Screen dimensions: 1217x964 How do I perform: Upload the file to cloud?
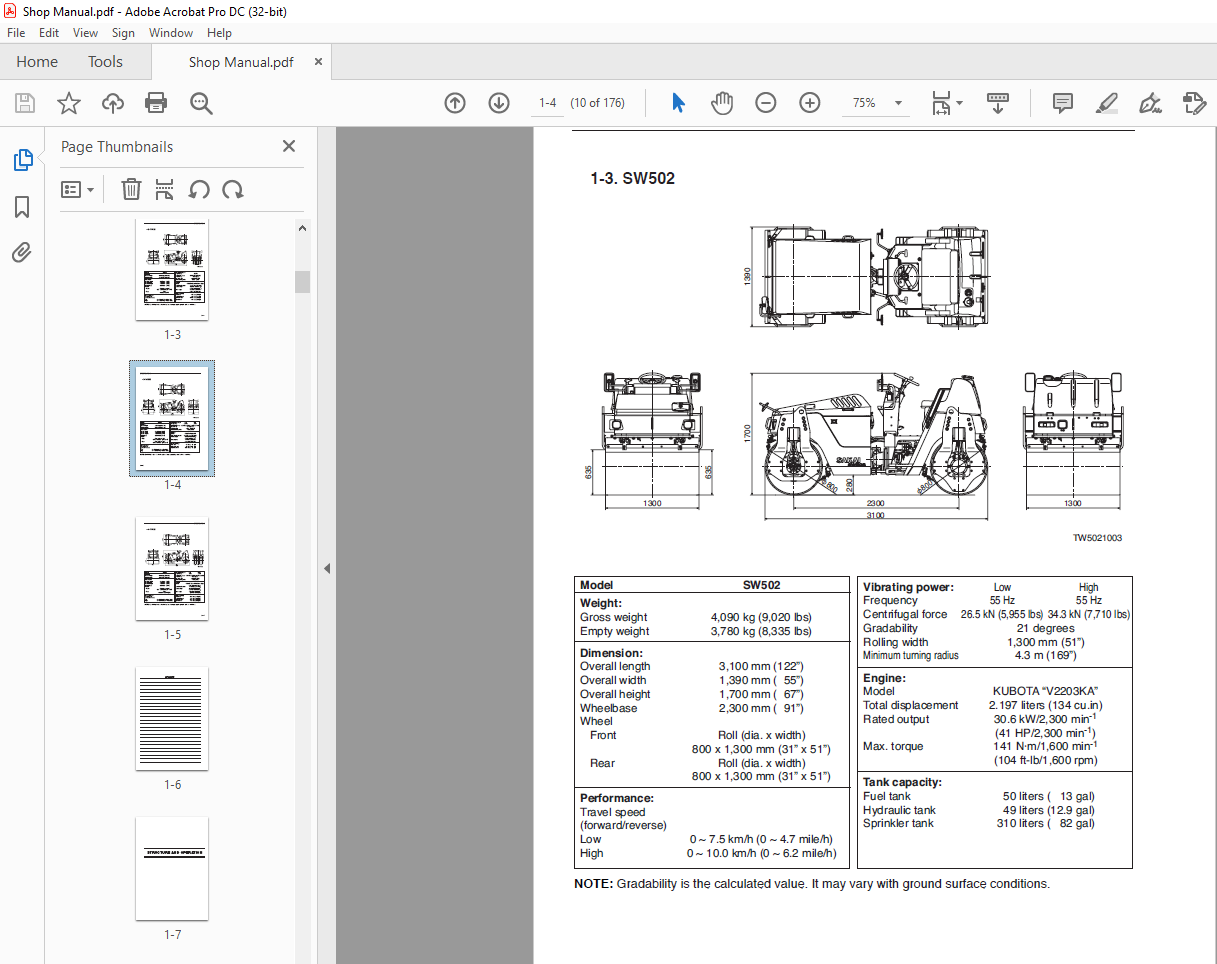[113, 103]
